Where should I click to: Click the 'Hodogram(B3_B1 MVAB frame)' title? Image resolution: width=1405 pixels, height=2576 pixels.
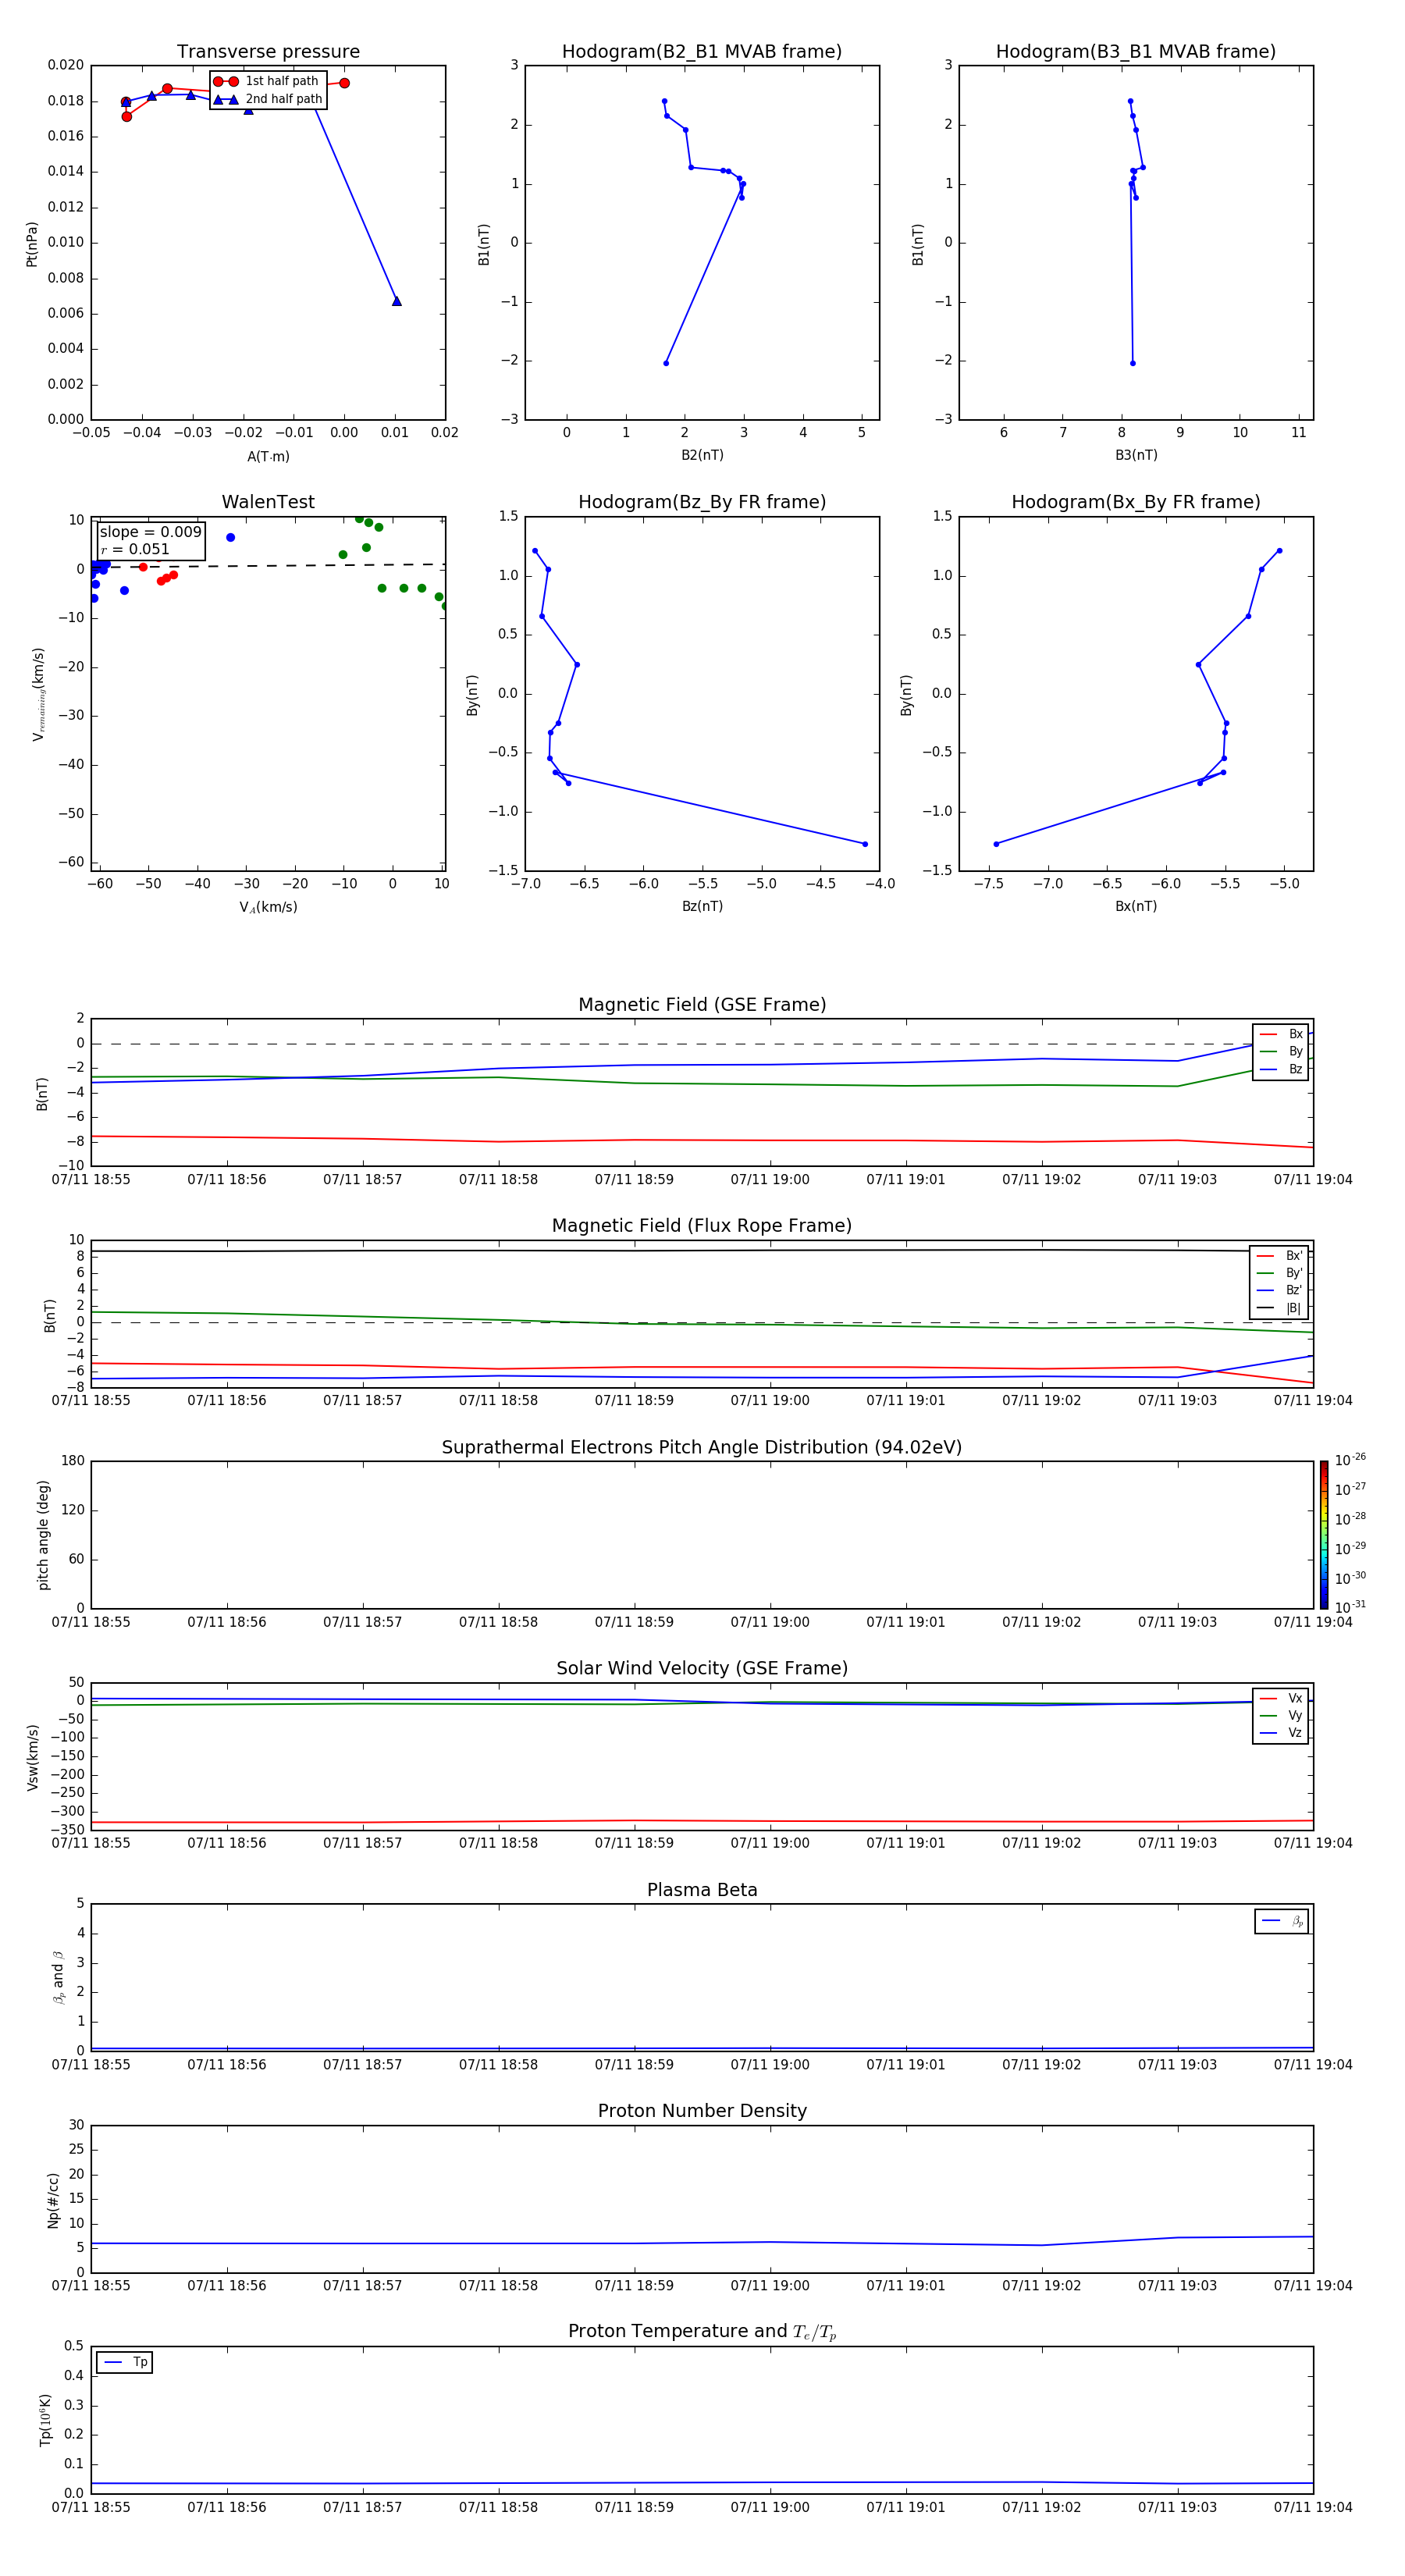pyautogui.click(x=1136, y=52)
